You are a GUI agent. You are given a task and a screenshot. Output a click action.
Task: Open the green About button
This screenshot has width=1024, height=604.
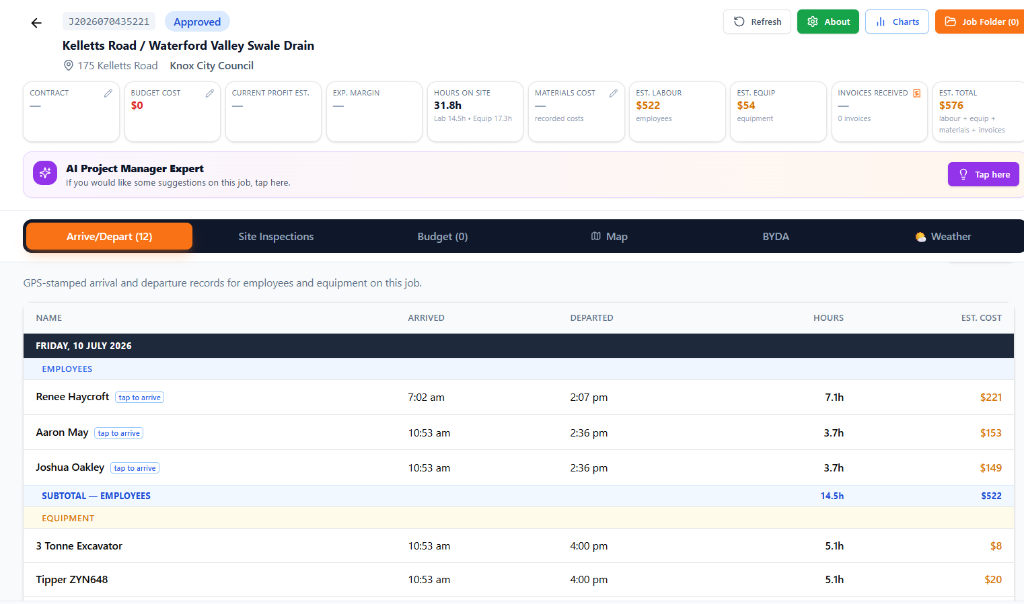827,22
